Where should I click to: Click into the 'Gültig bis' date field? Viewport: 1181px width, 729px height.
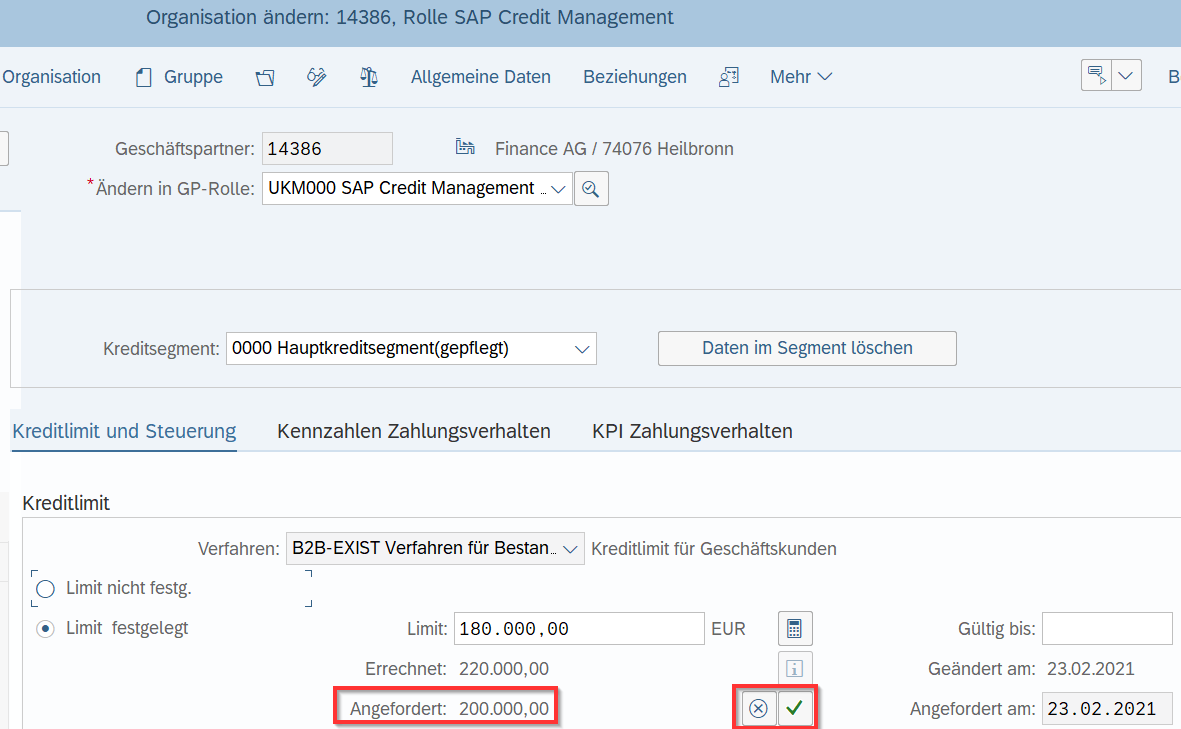point(1107,628)
